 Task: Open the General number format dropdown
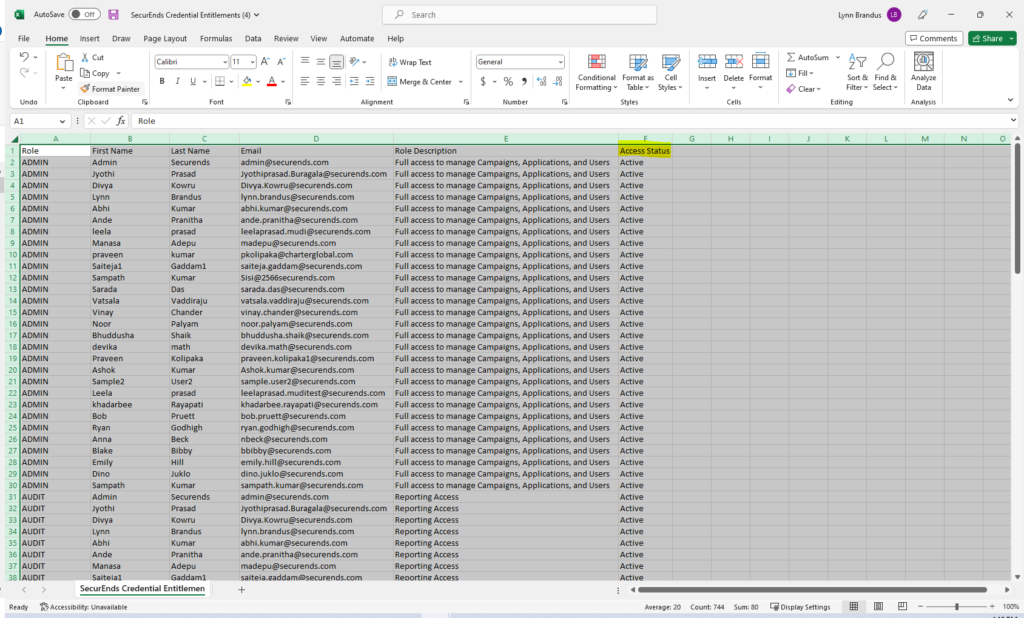(x=560, y=62)
